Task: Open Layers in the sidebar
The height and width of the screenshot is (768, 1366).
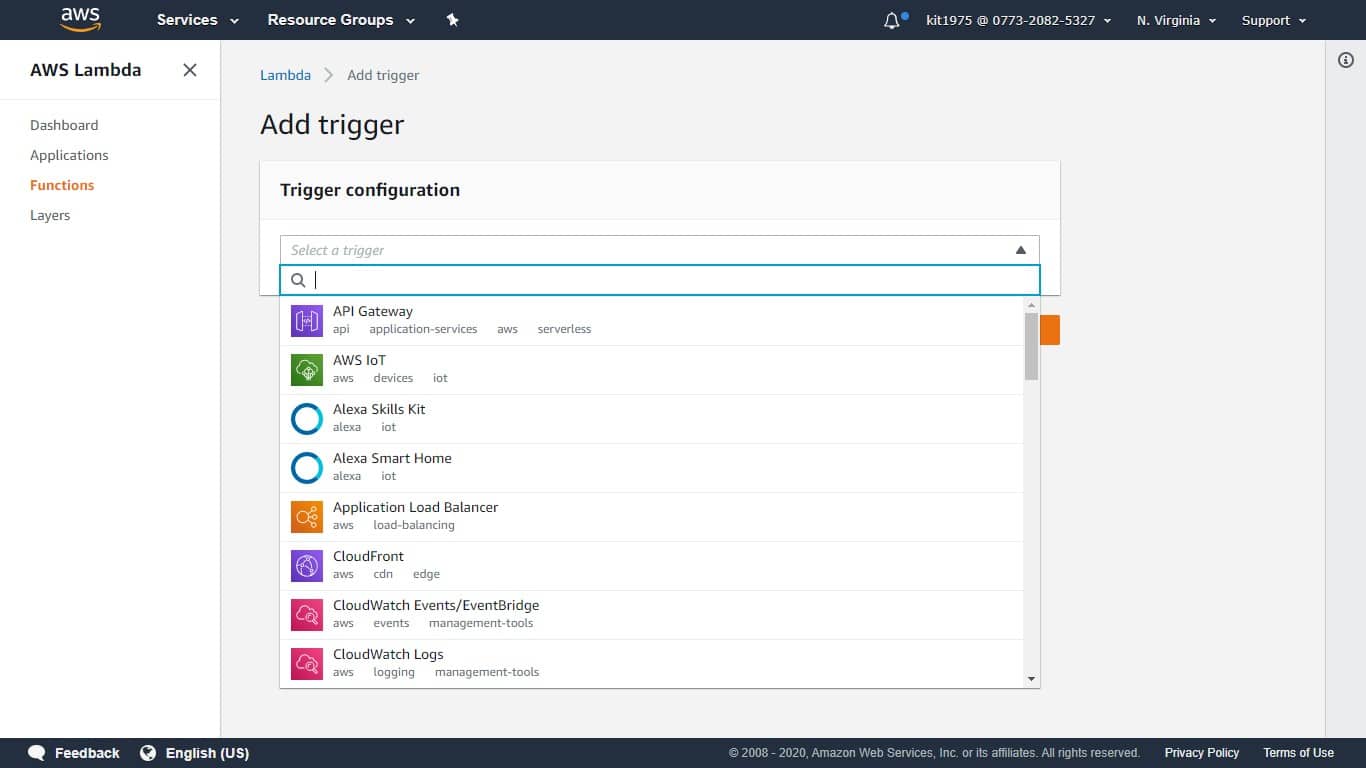Action: coord(50,215)
